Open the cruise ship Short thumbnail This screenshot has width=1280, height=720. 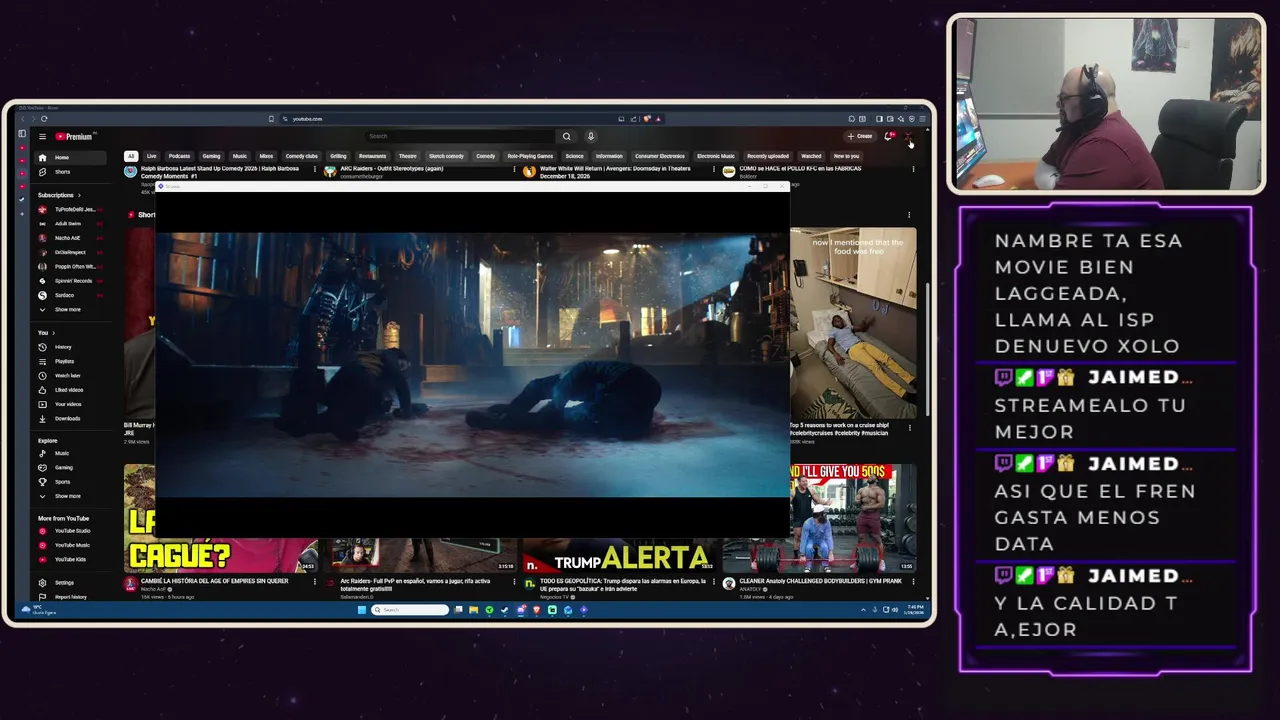coord(853,323)
